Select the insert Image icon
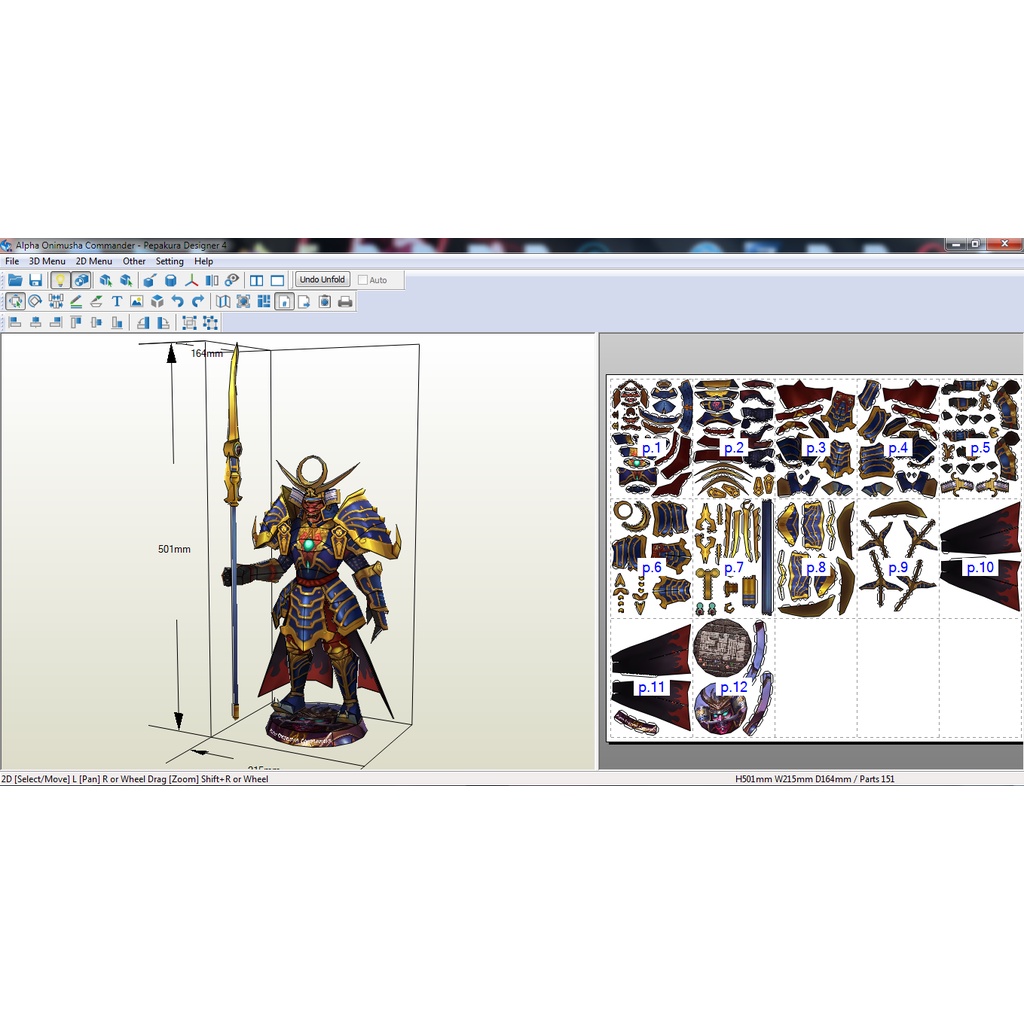The height and width of the screenshot is (1024, 1024). [x=138, y=301]
